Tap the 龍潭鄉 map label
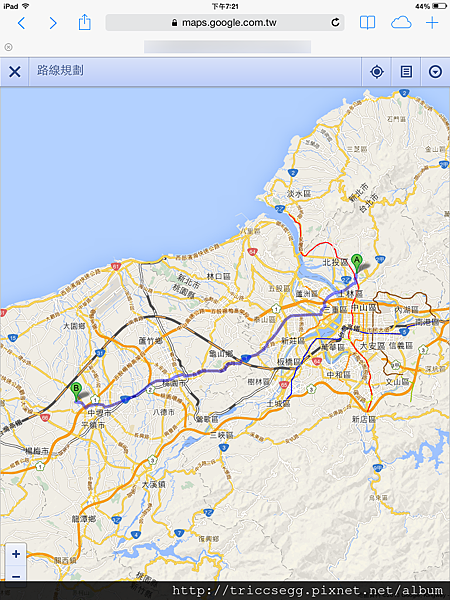The image size is (450, 600). click(84, 519)
